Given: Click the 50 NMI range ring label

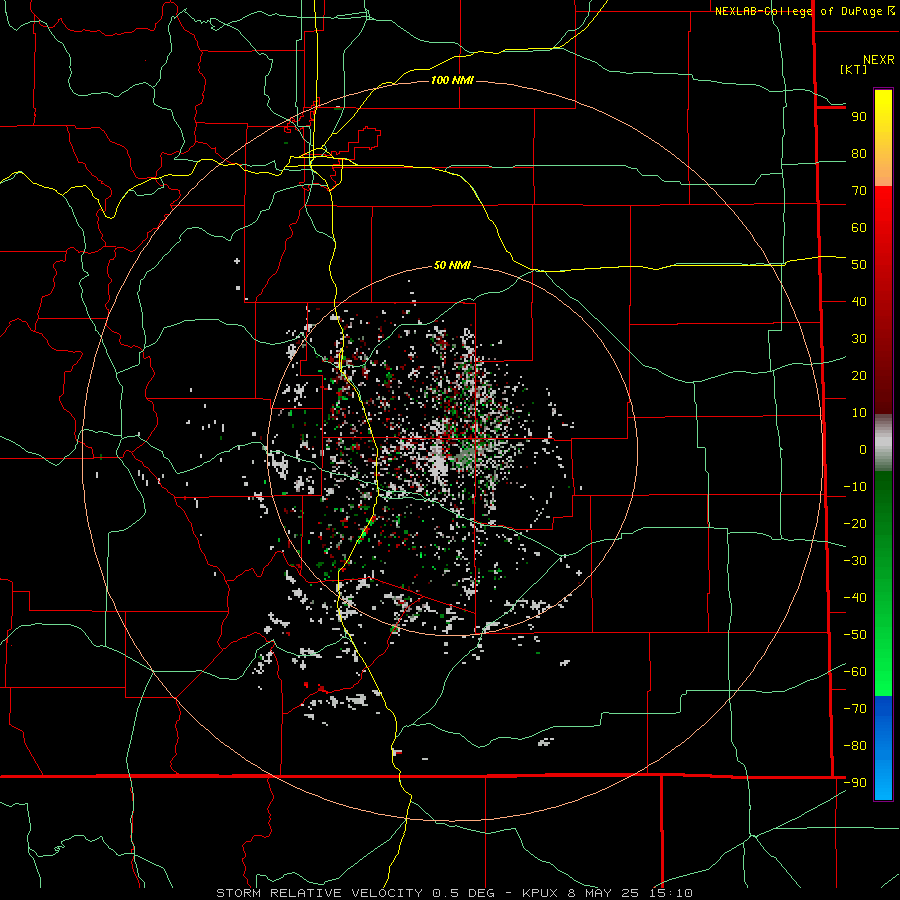Looking at the screenshot, I should [452, 265].
